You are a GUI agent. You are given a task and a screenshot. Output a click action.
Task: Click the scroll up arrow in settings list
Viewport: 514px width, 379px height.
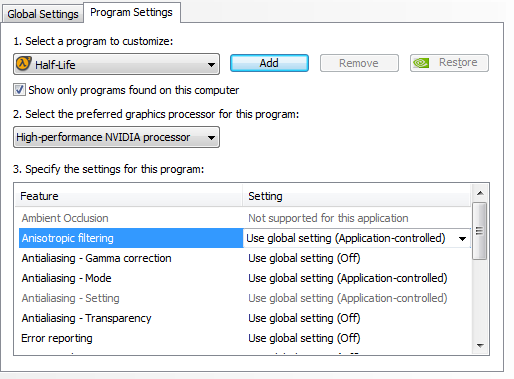point(480,193)
